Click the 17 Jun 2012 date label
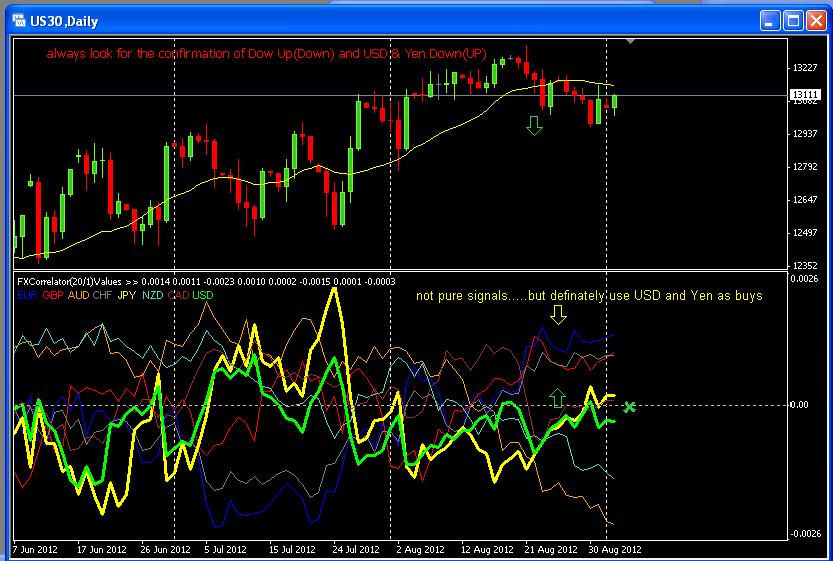The image size is (833, 561). [101, 549]
